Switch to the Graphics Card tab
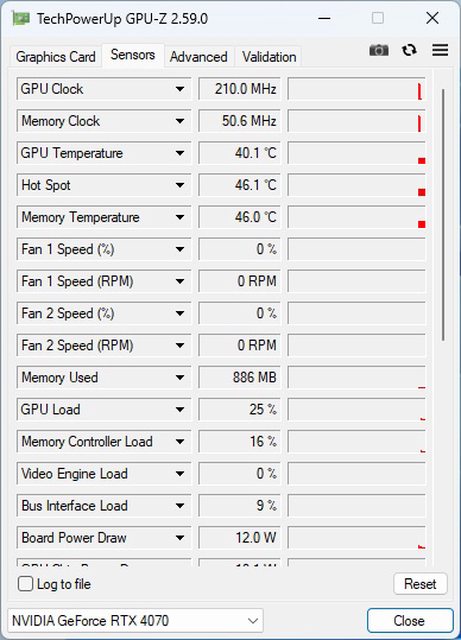Image resolution: width=461 pixels, height=640 pixels. pyautogui.click(x=56, y=57)
